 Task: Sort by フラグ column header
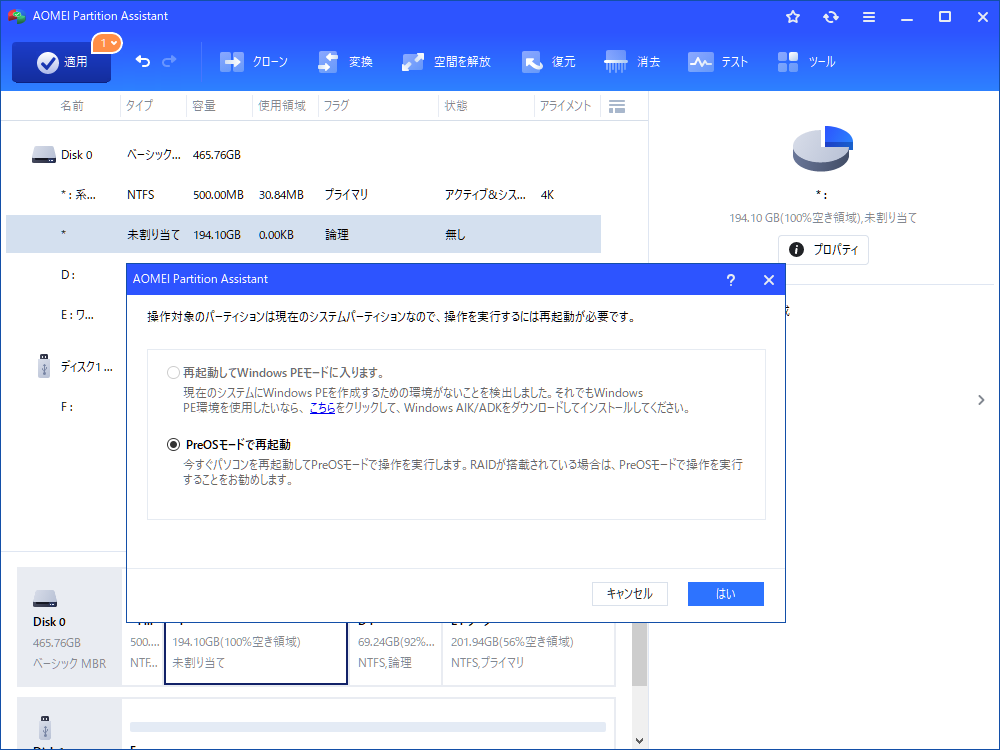coord(336,106)
